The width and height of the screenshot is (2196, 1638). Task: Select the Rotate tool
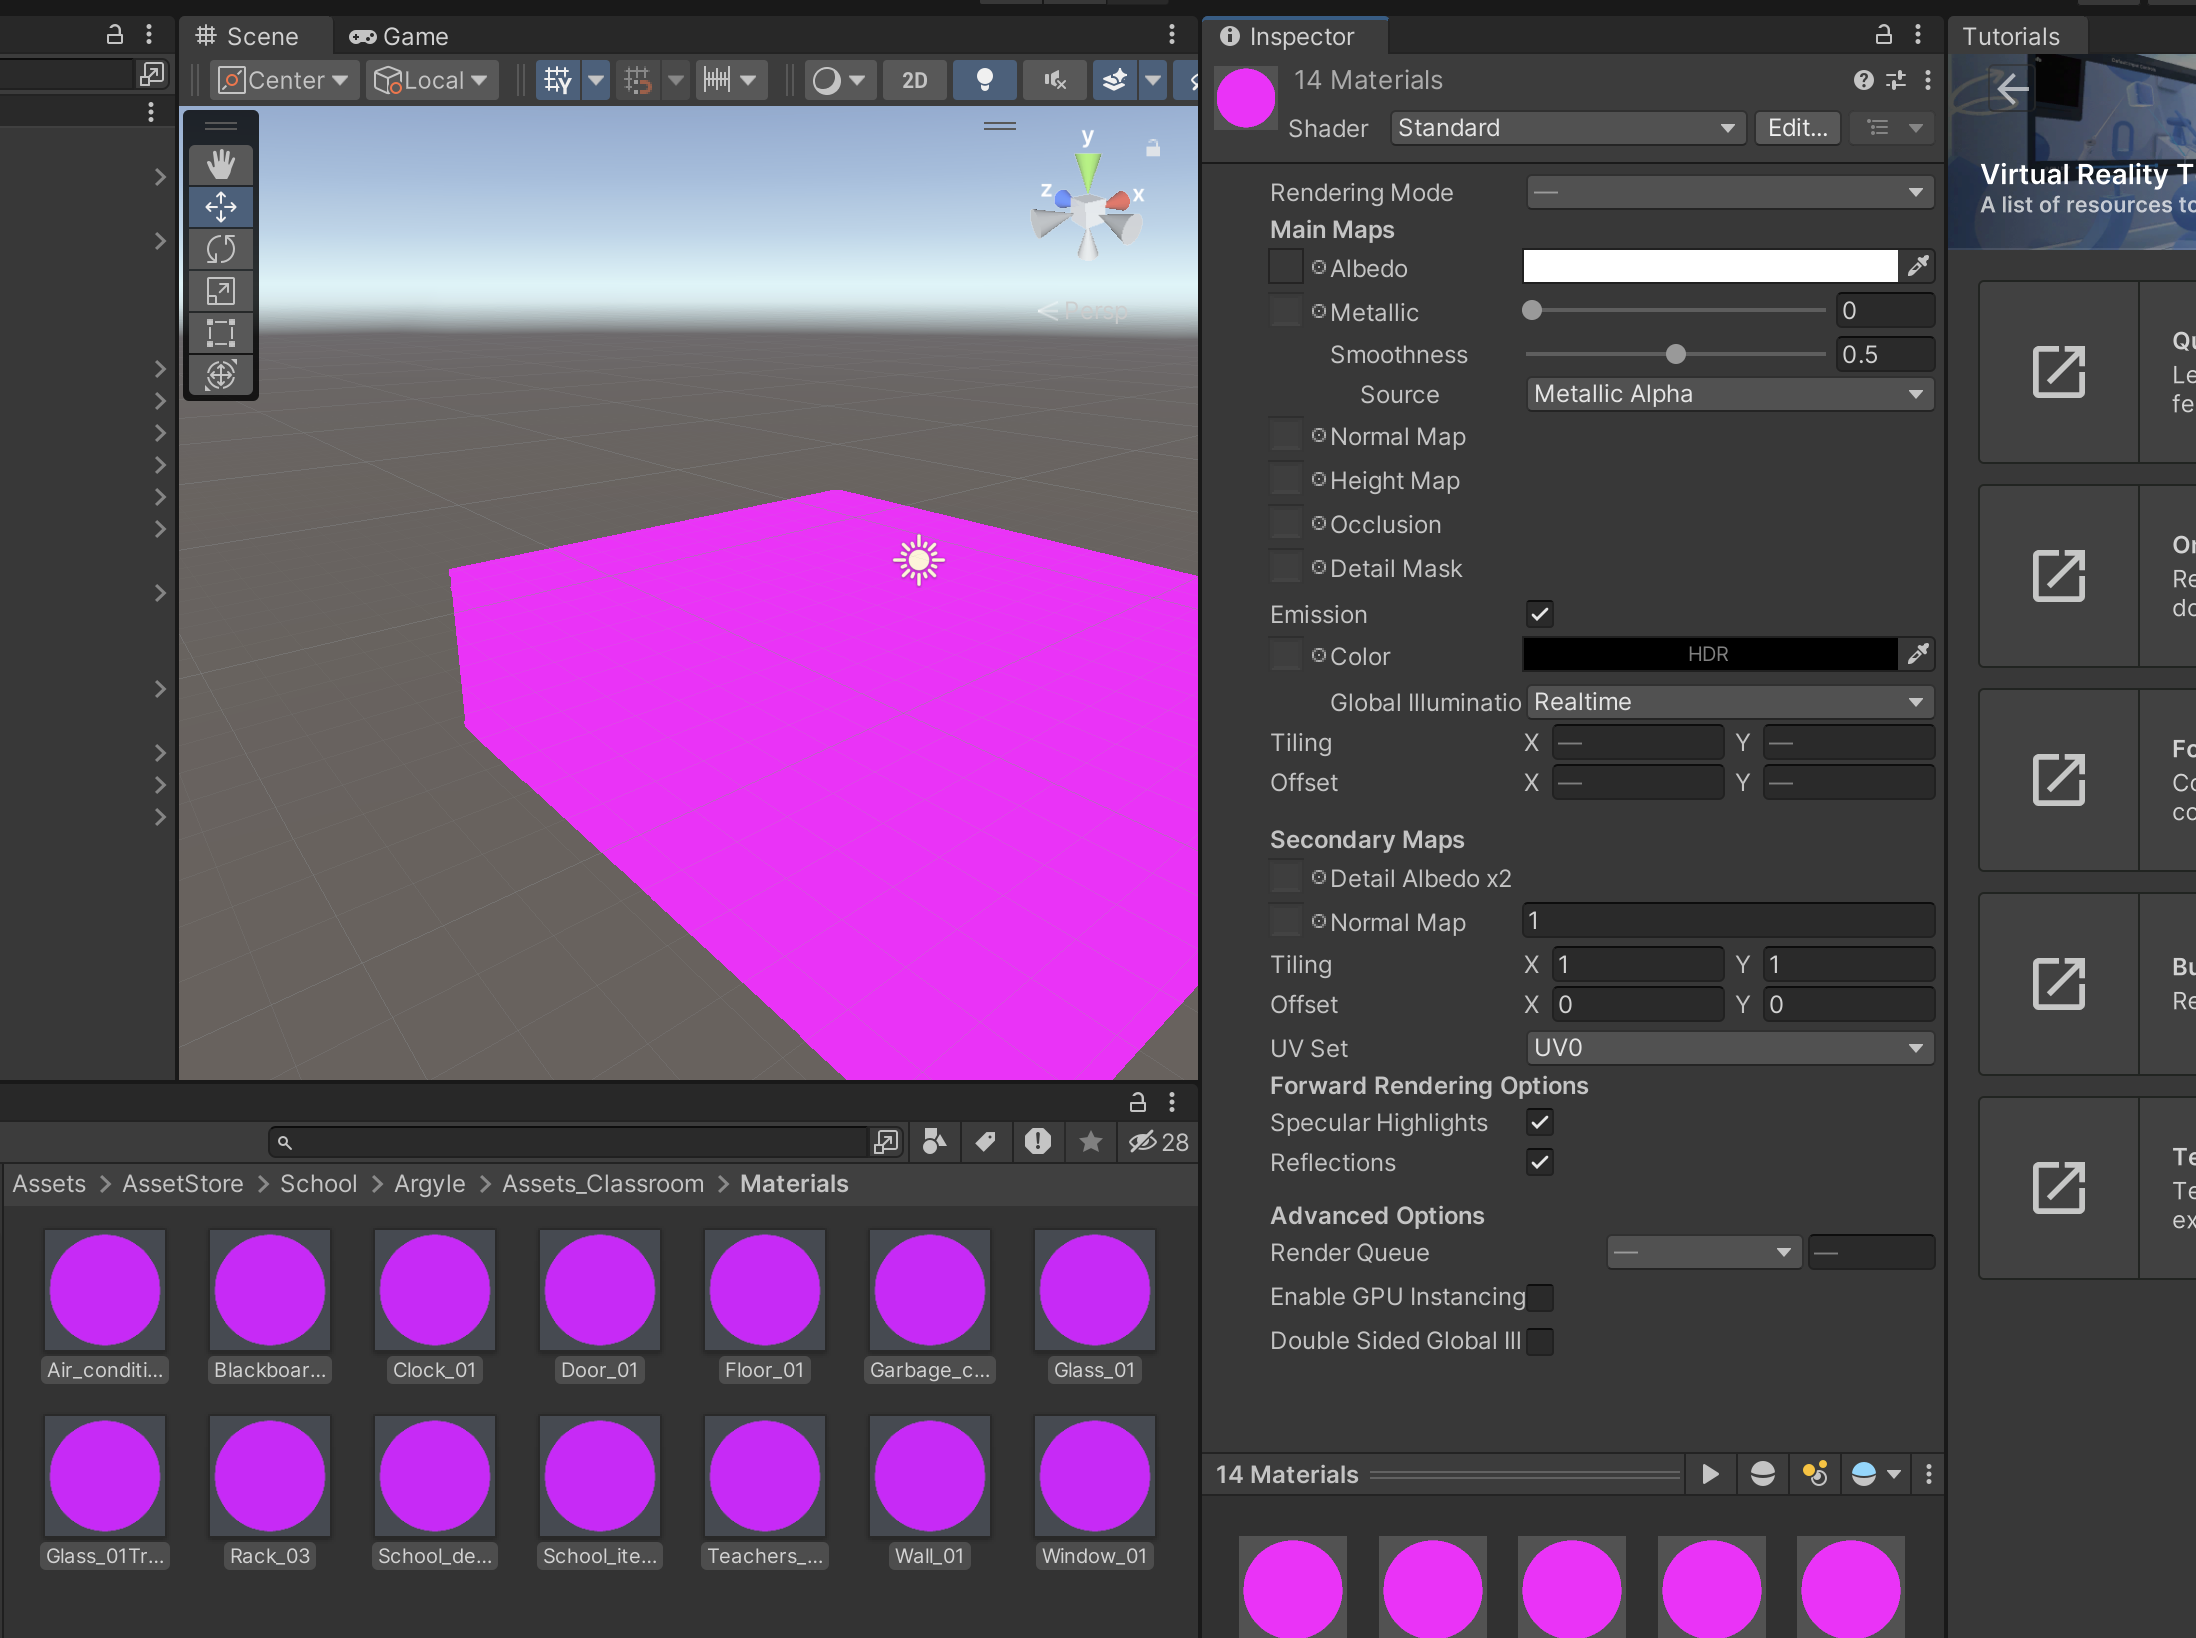(x=221, y=249)
